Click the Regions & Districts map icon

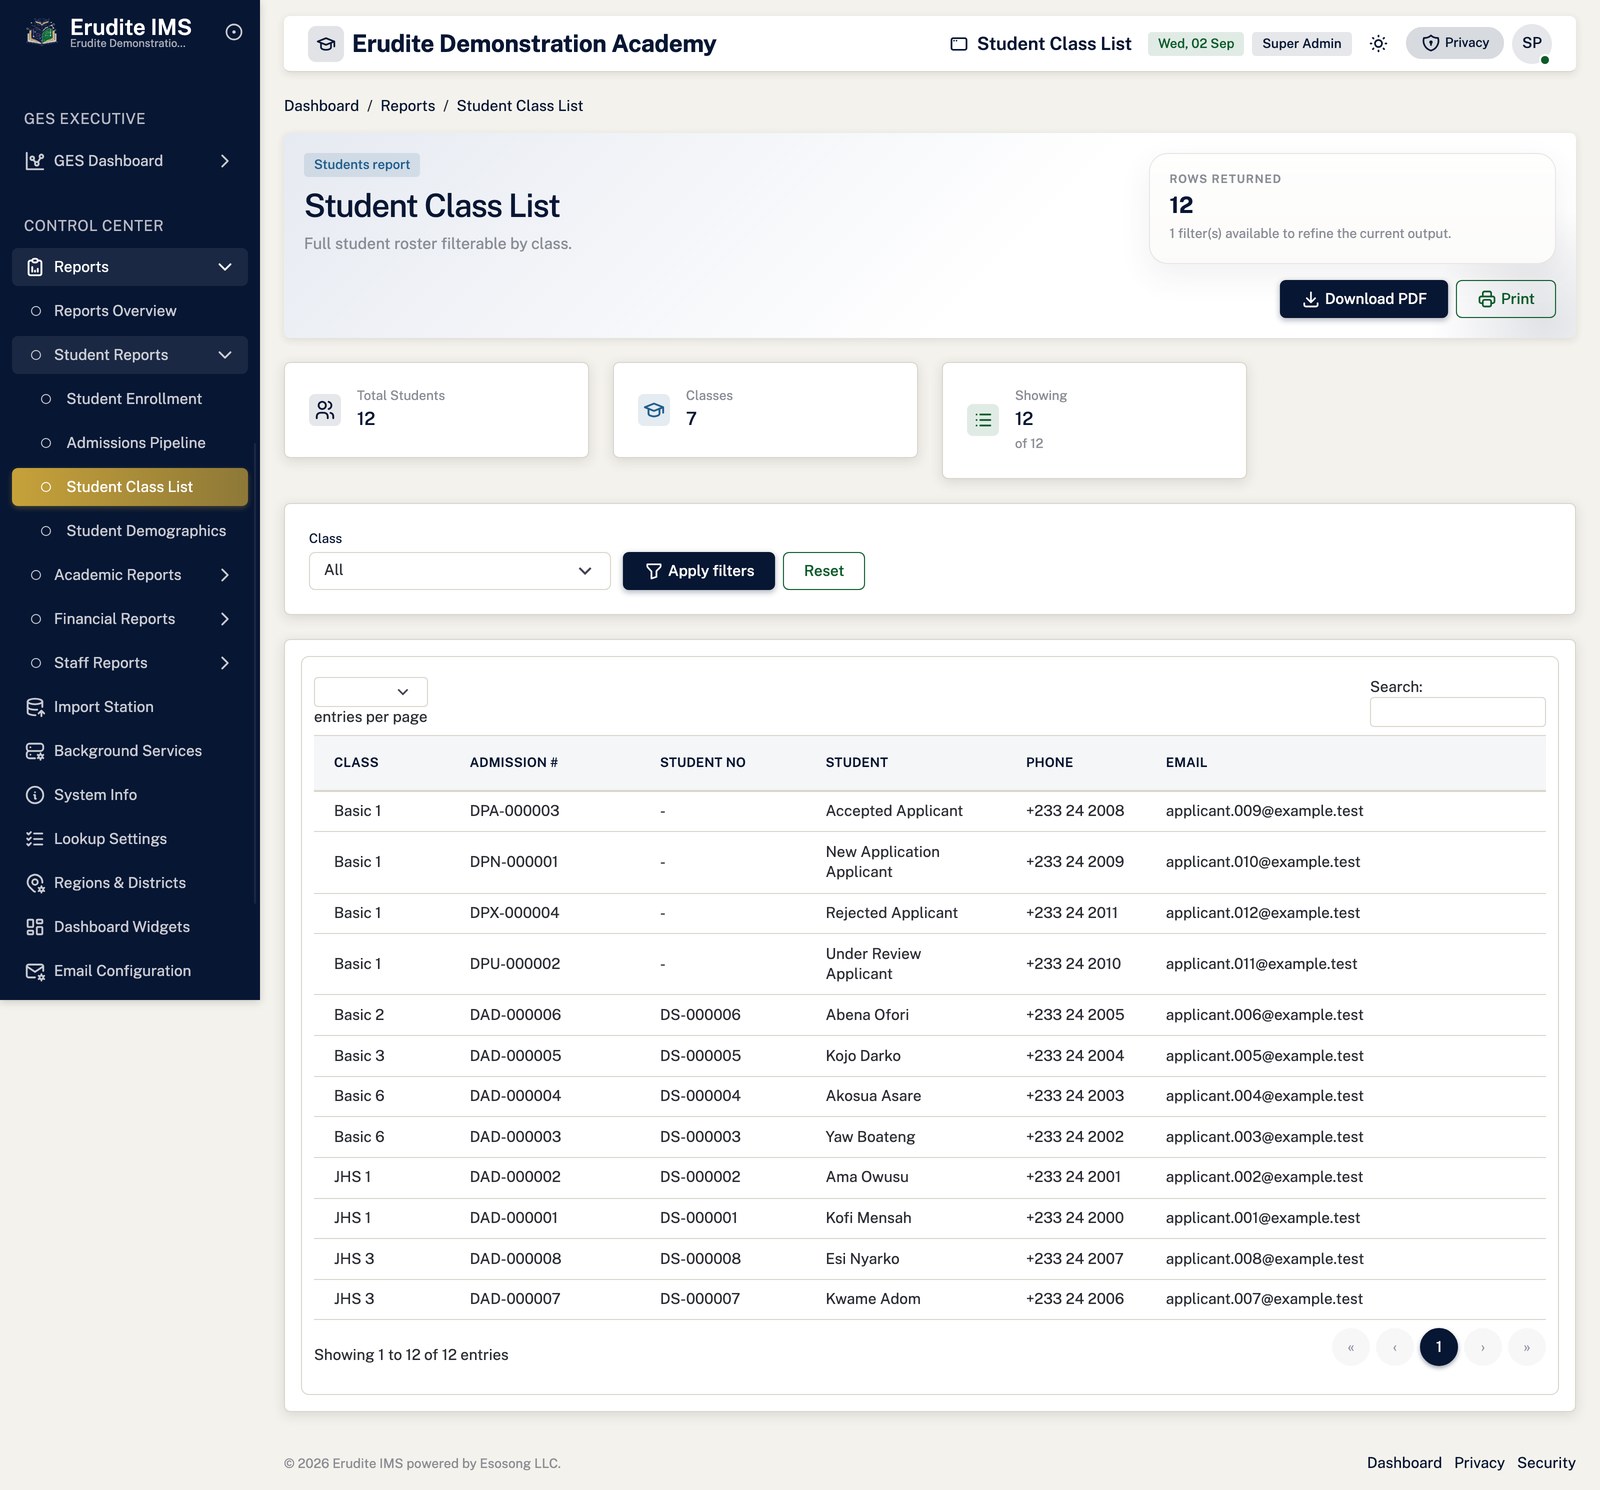click(35, 883)
